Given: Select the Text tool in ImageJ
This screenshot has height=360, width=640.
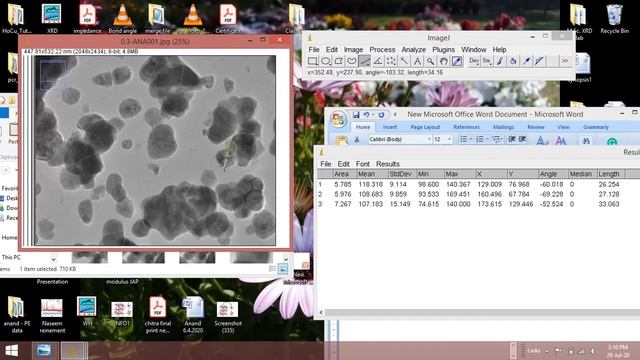Looking at the screenshot, I should (417, 61).
